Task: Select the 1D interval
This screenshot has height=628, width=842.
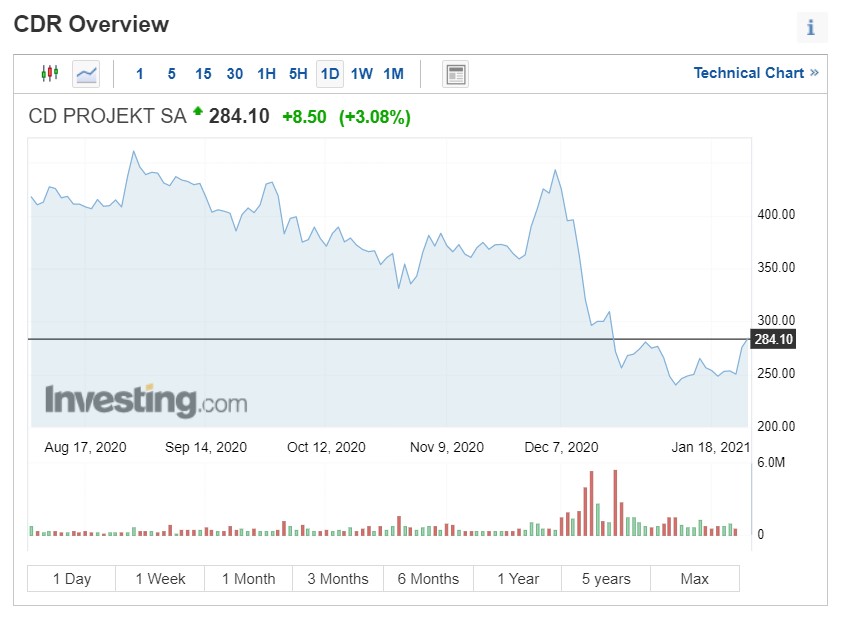Action: (x=330, y=74)
